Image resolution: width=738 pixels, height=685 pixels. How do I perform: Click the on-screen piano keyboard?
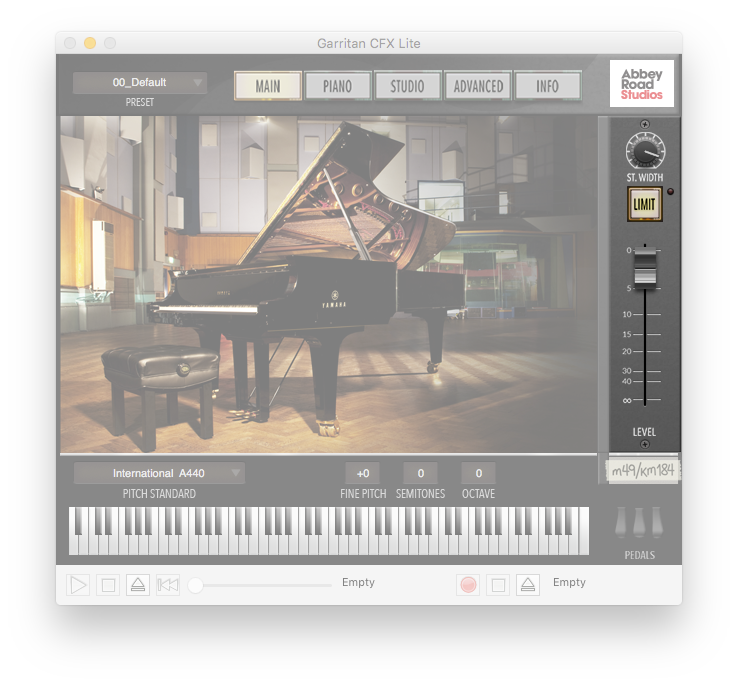click(329, 531)
